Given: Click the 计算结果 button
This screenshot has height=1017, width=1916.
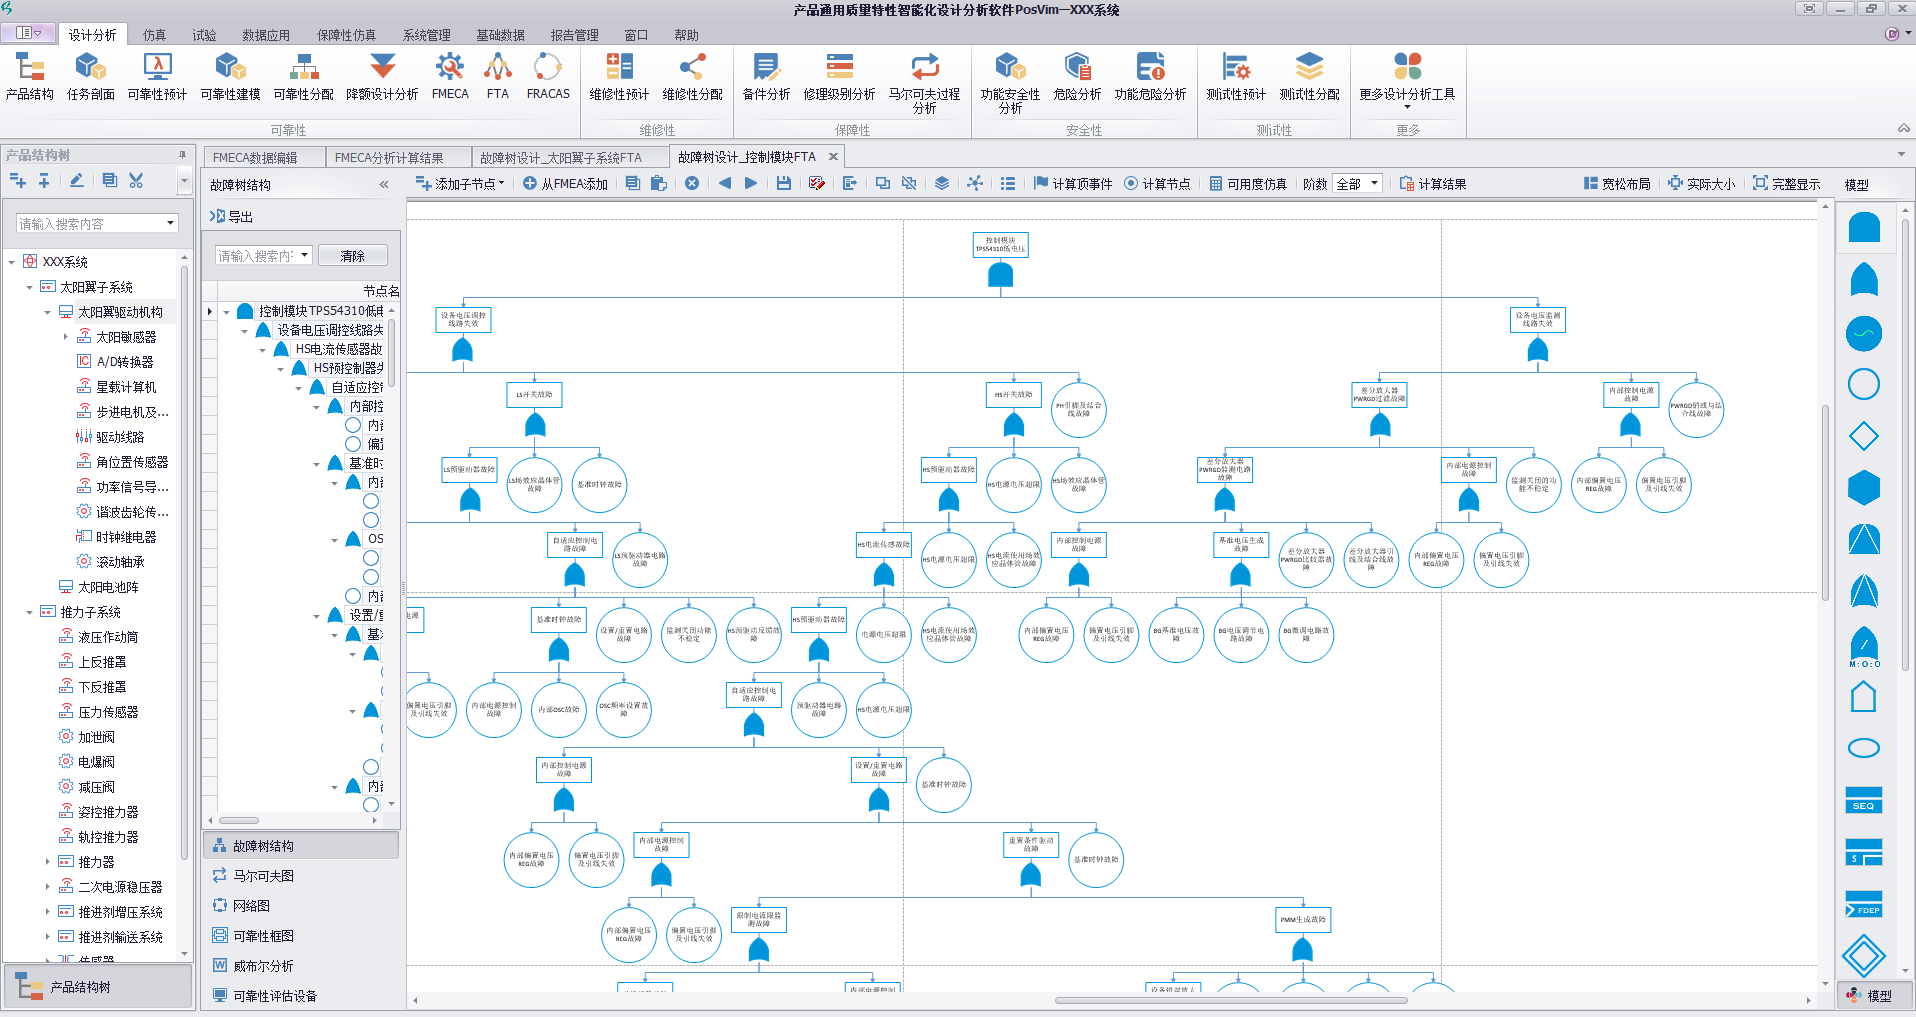Looking at the screenshot, I should (x=1433, y=184).
